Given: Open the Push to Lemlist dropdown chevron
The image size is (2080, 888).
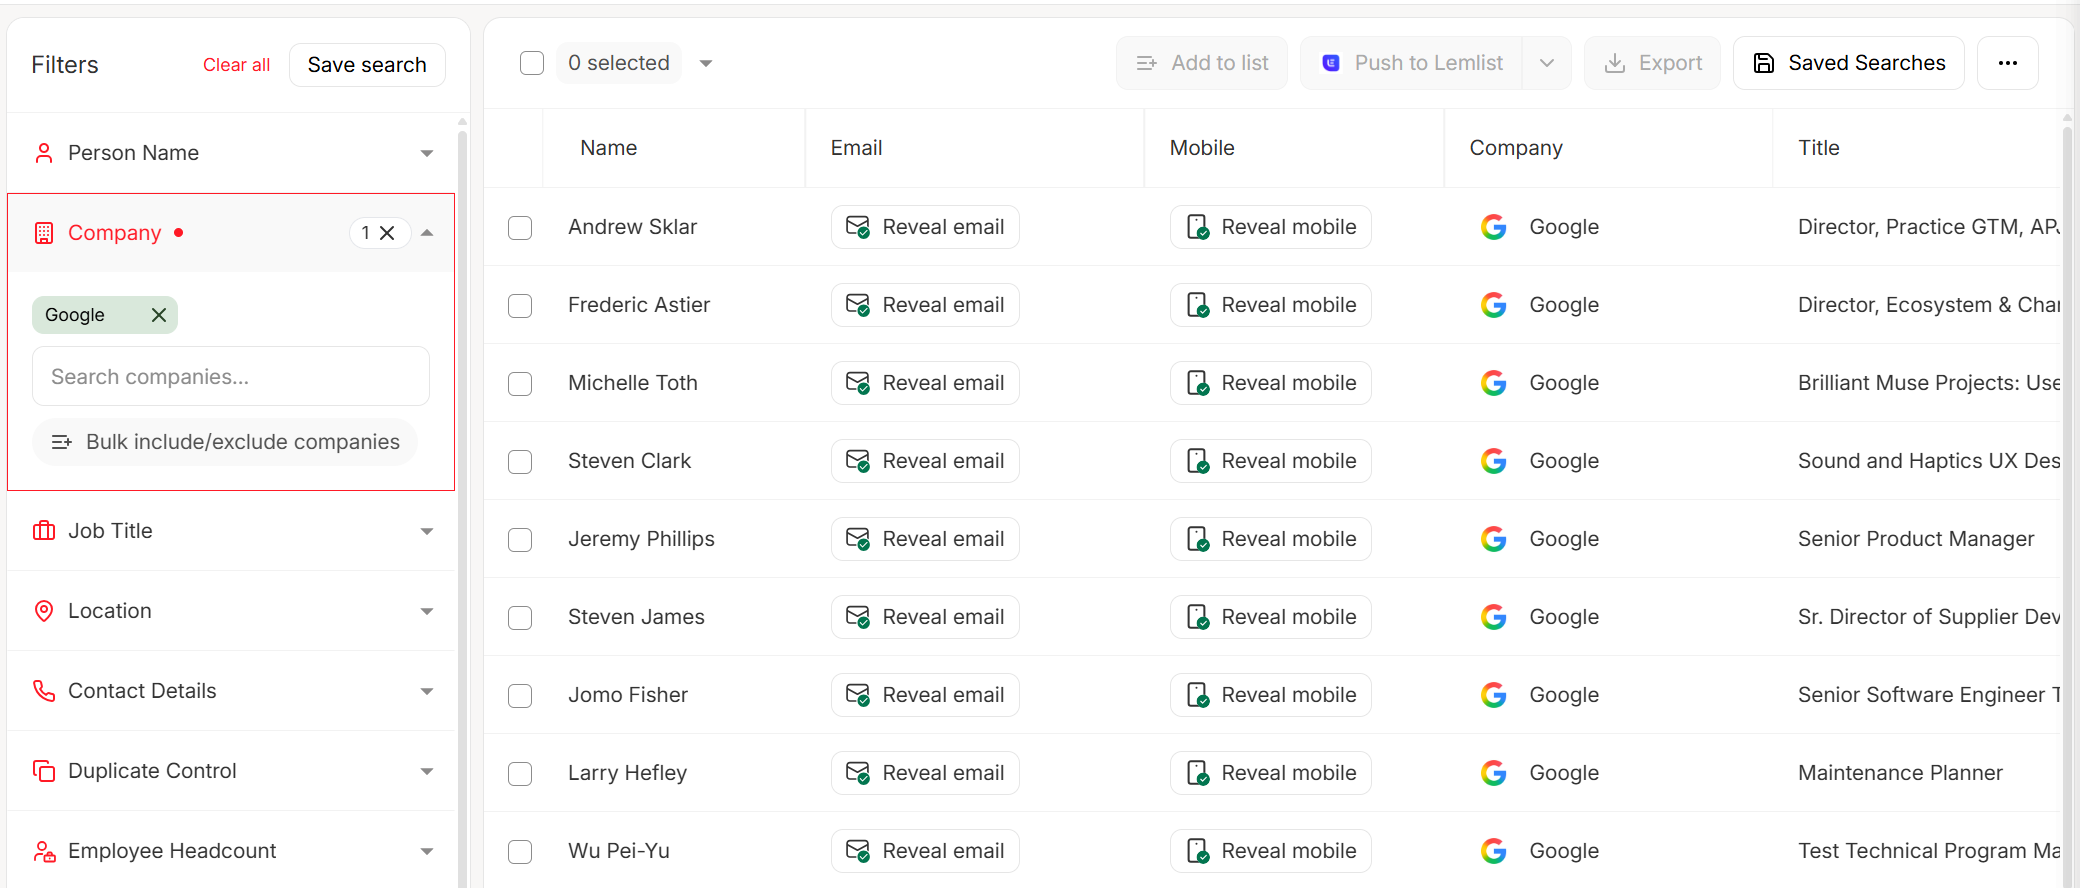Looking at the screenshot, I should click(1546, 63).
